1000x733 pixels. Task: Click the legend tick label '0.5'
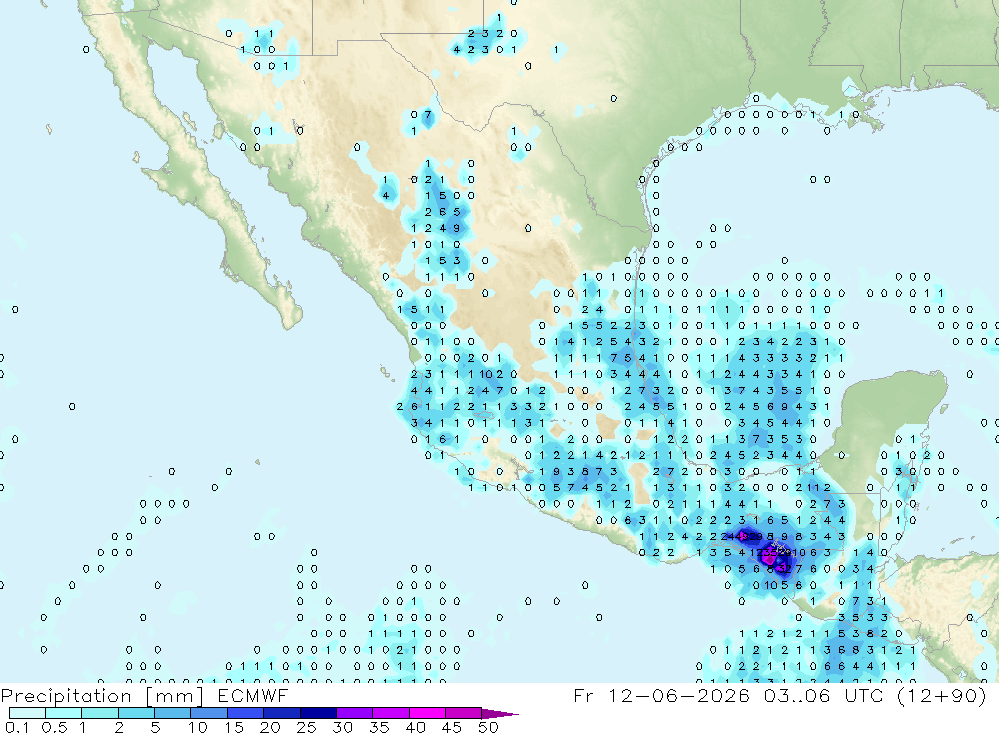pos(54,727)
